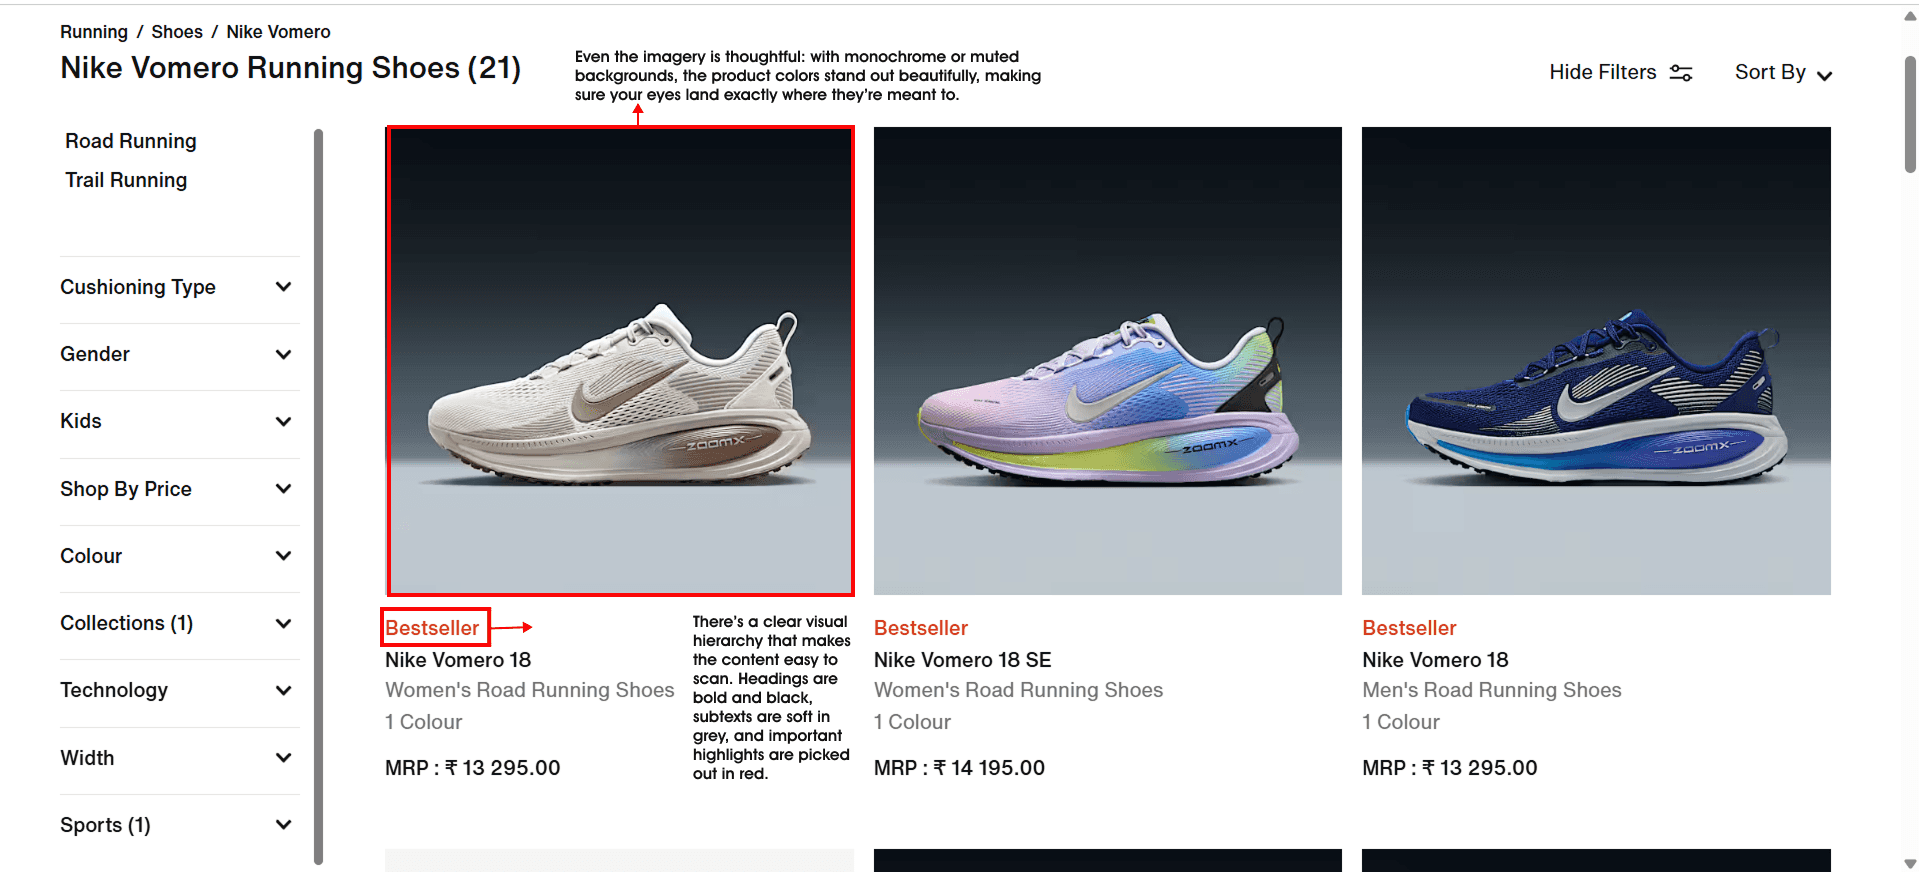Expand the Shop By Price filter chevron

(x=283, y=489)
